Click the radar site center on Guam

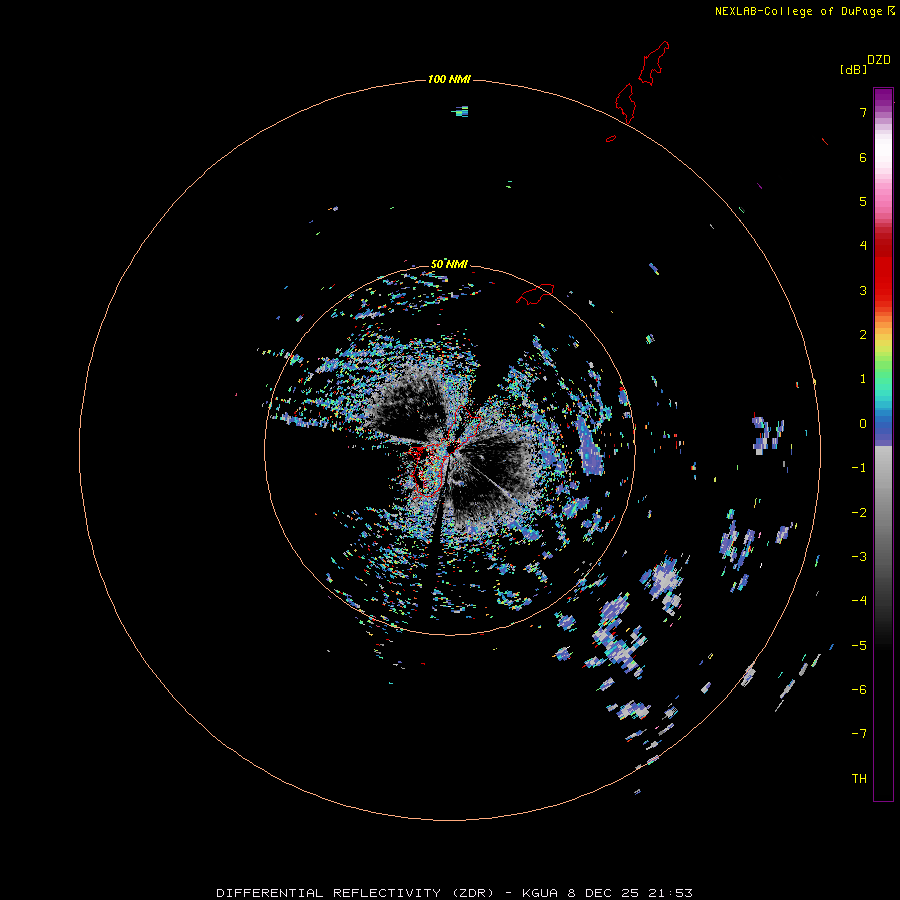[451, 447]
